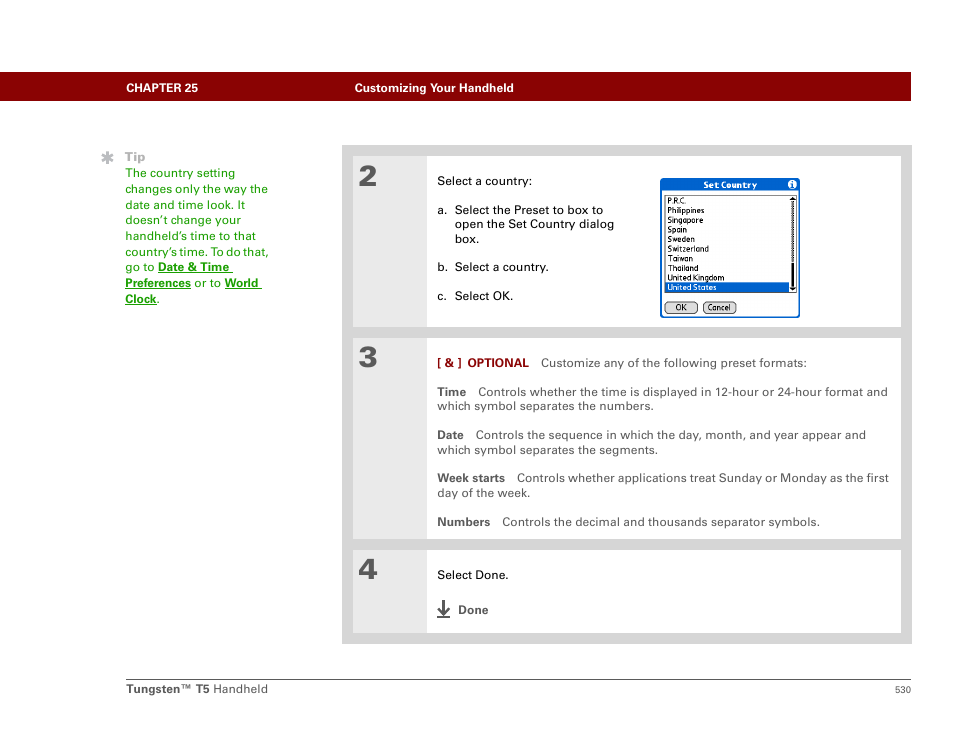Click the Numbers heading

pos(464,522)
